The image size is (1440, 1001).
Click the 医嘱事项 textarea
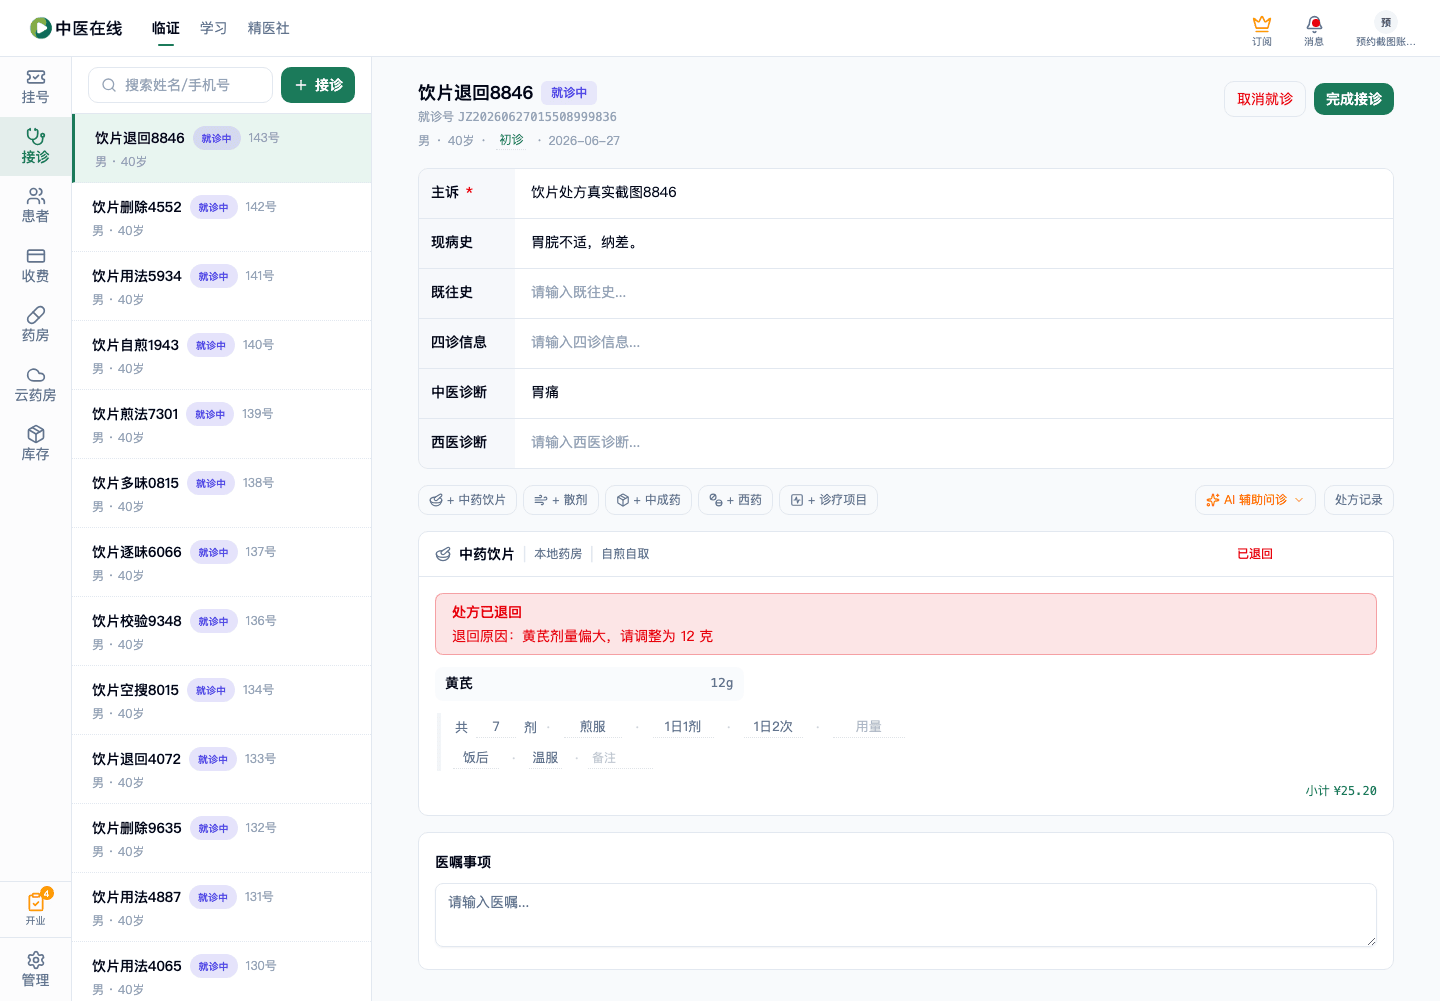point(906,915)
